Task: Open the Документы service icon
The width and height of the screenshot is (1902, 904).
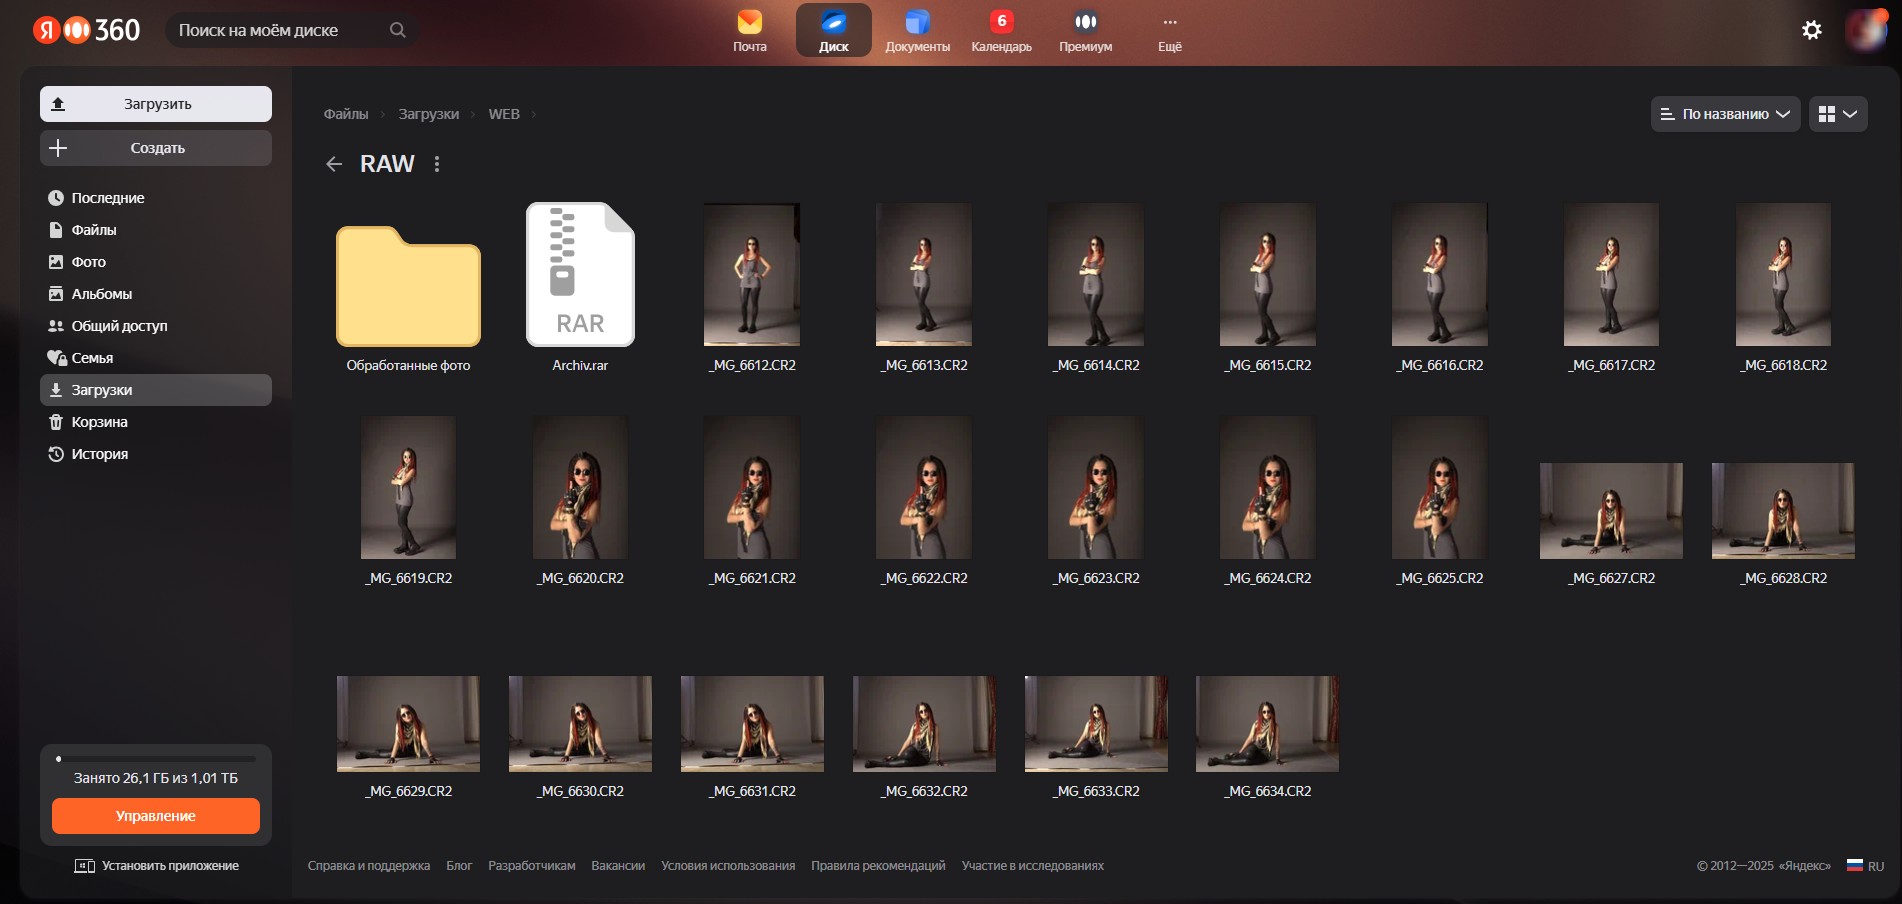Action: (x=917, y=30)
